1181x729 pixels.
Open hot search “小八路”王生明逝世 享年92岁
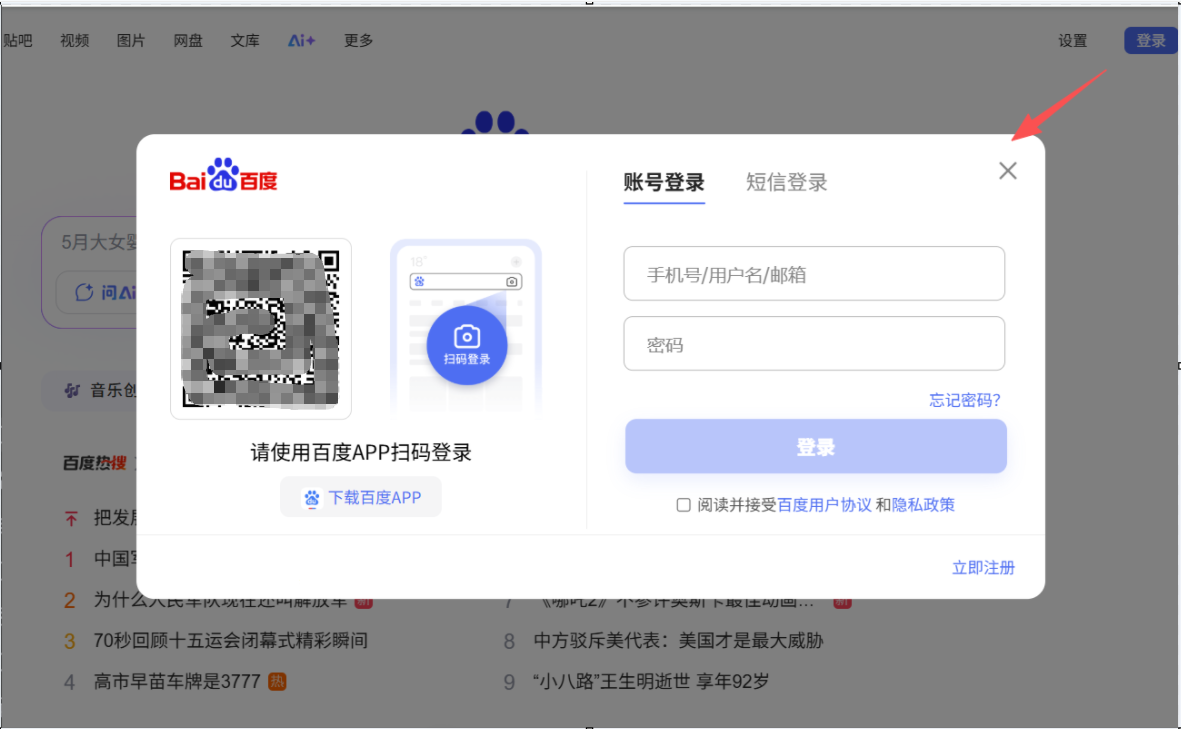[652, 682]
